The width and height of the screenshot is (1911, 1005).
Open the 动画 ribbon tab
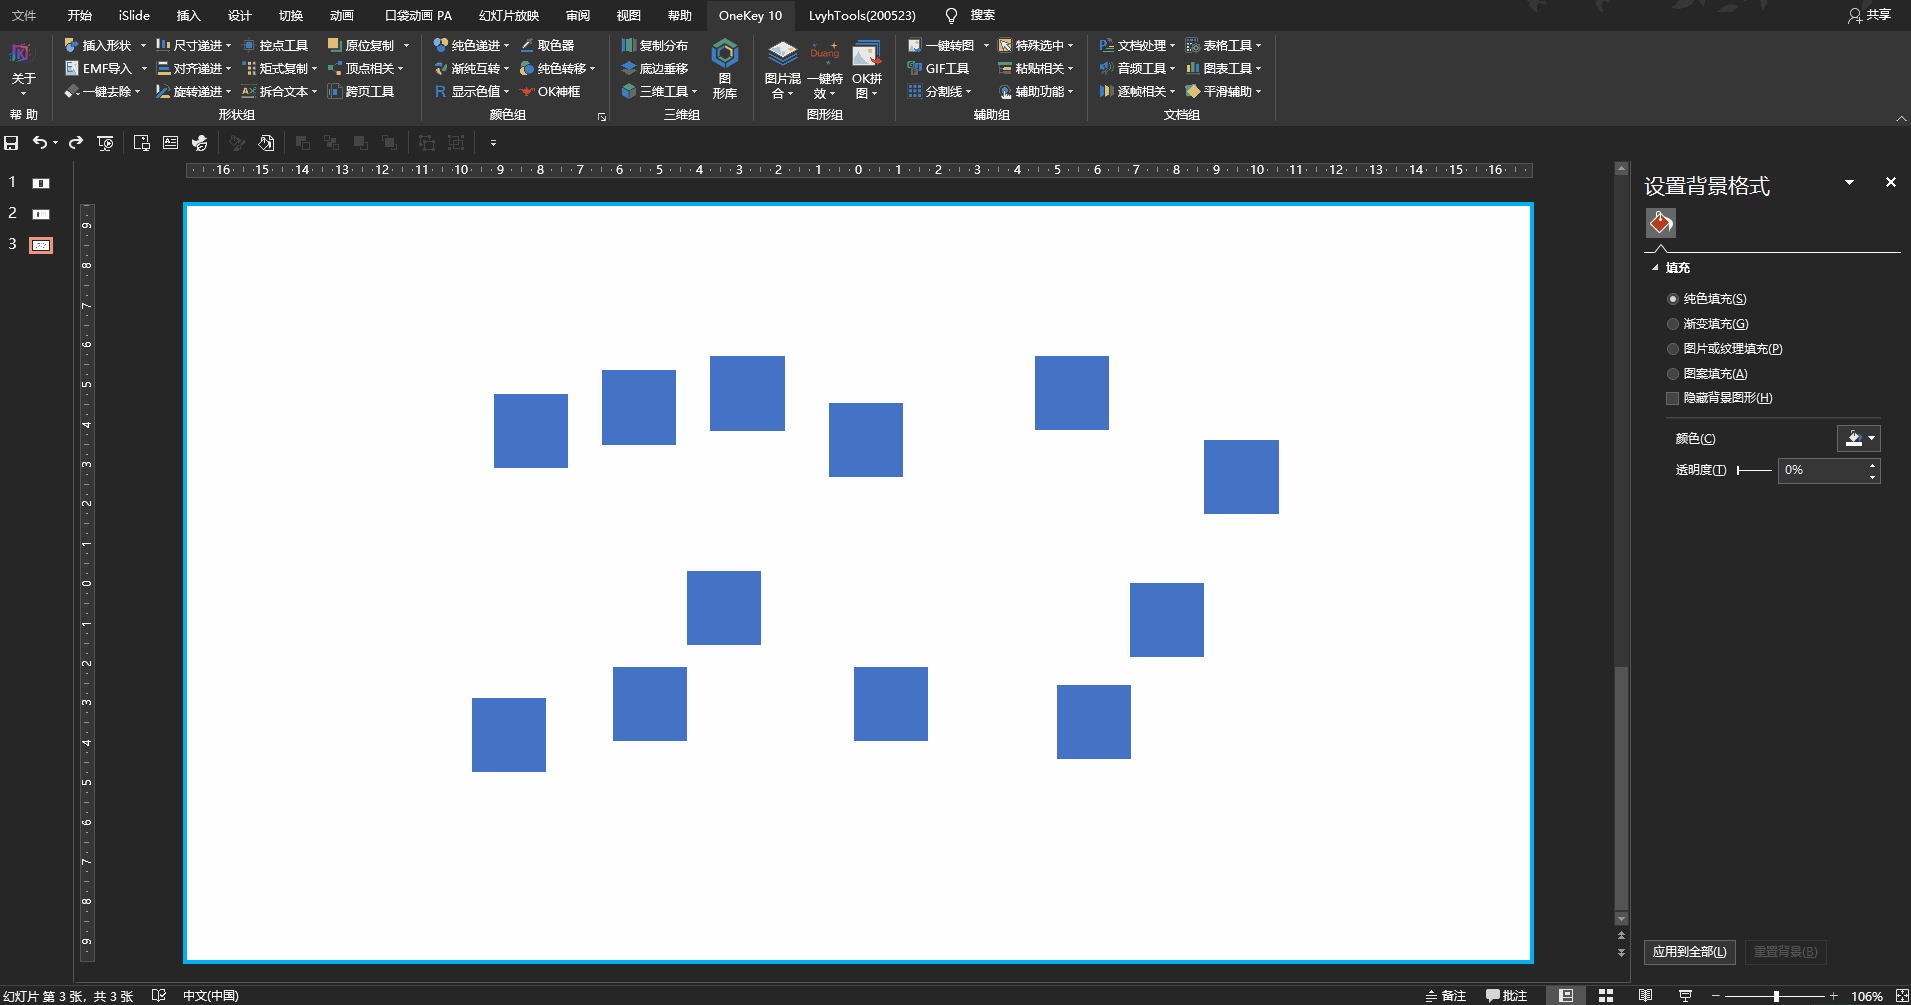[342, 15]
